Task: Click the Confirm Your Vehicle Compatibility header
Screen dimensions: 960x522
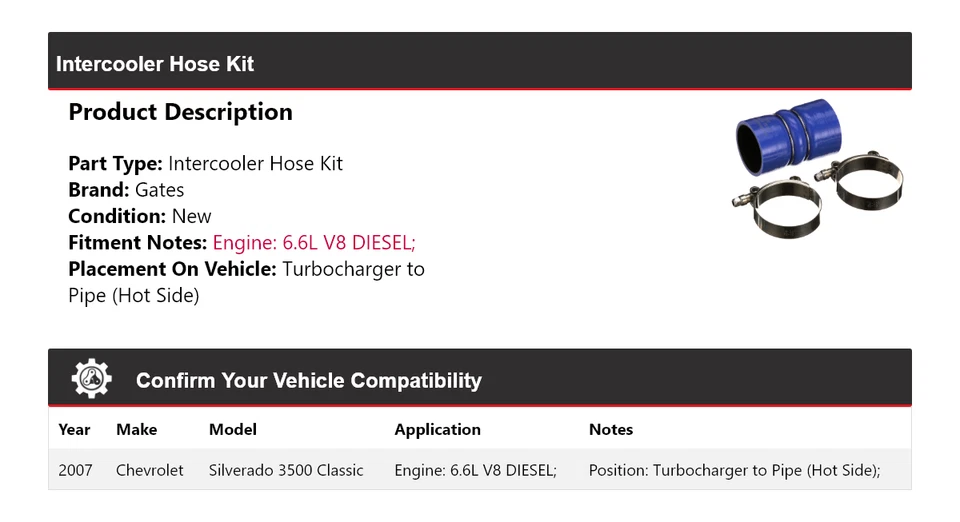Action: click(308, 381)
